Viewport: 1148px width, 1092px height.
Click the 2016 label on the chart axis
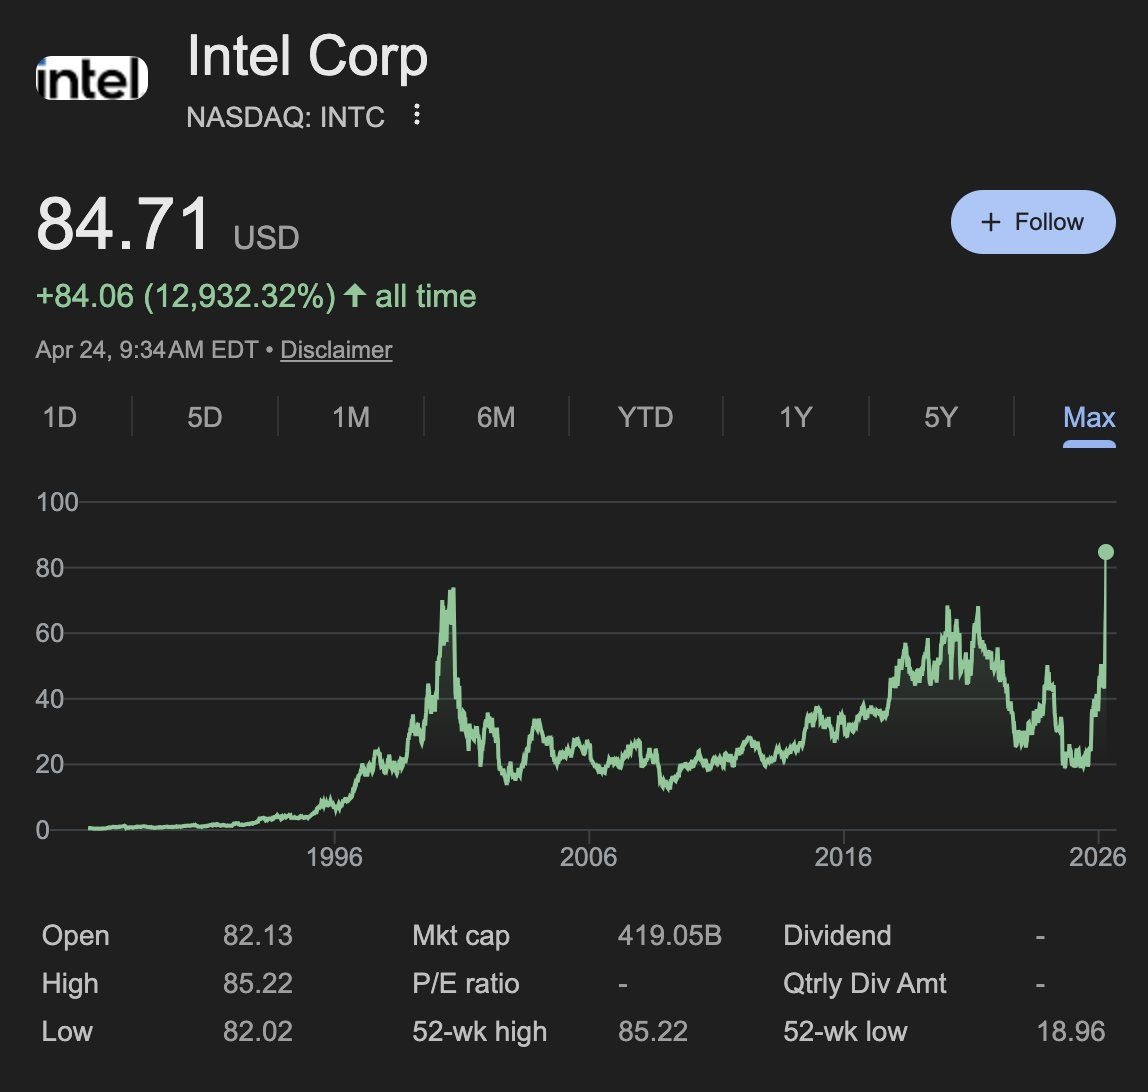point(843,857)
